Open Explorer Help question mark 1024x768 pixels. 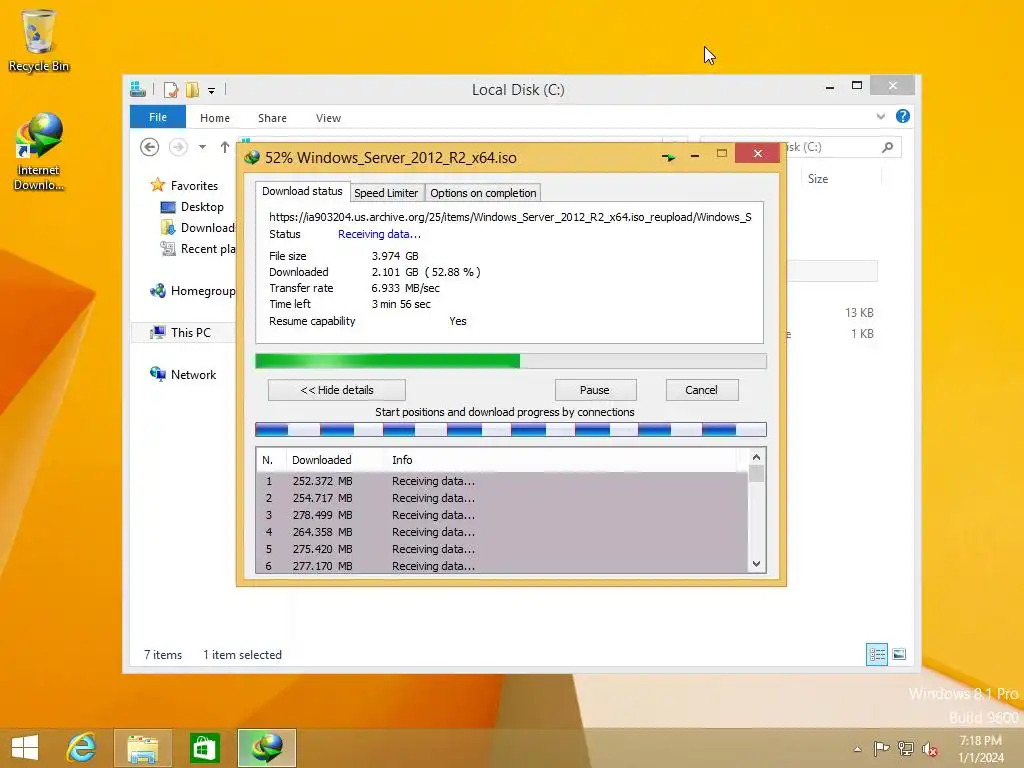[903, 116]
